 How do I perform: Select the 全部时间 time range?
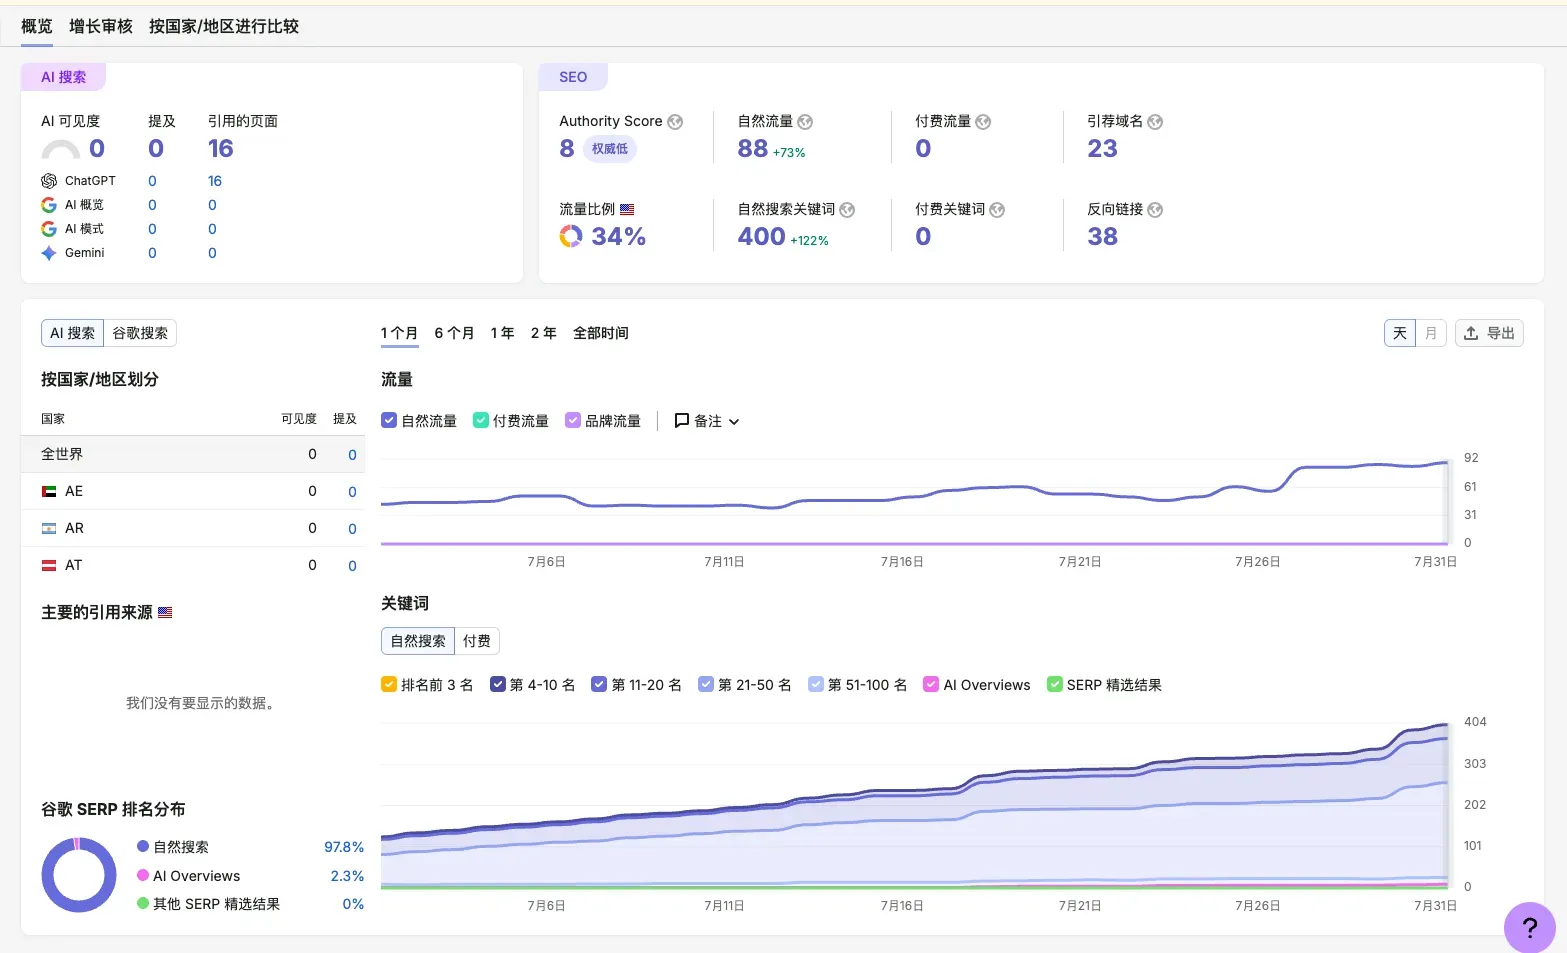(x=600, y=333)
